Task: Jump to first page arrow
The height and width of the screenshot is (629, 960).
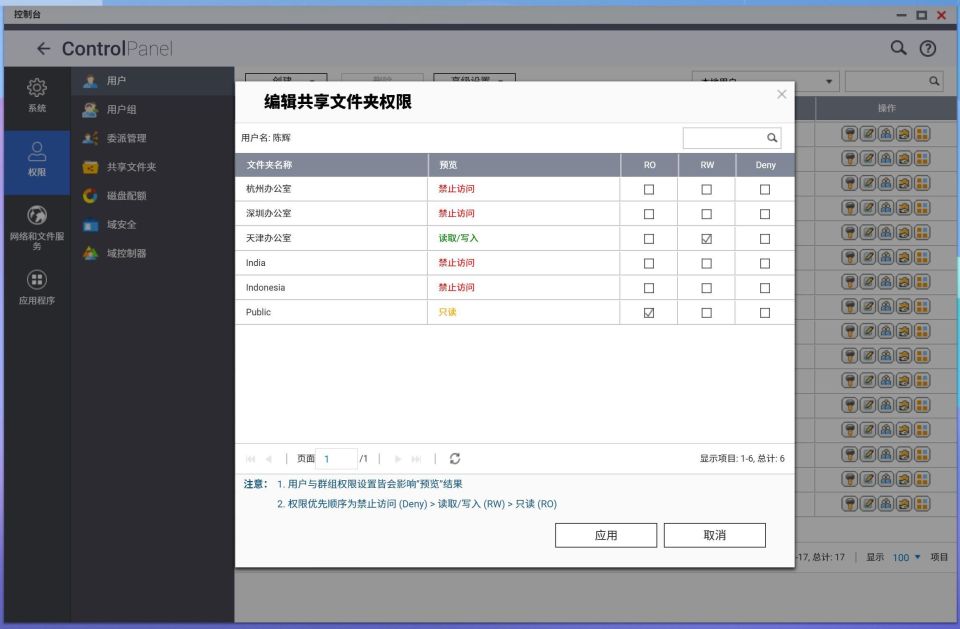Action: coord(250,459)
